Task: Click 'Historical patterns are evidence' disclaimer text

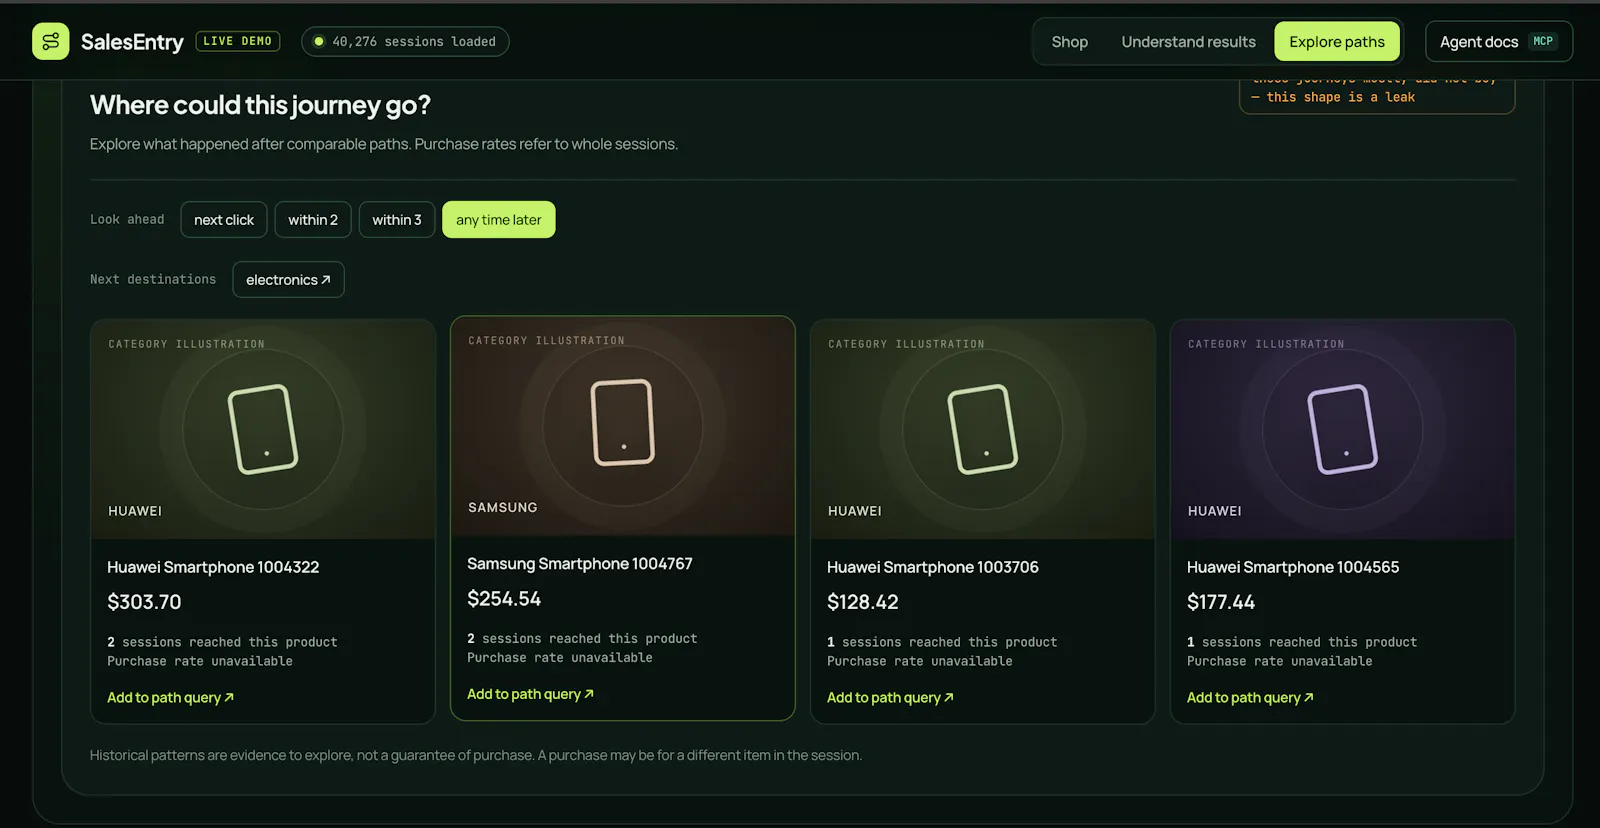Action: tap(475, 755)
